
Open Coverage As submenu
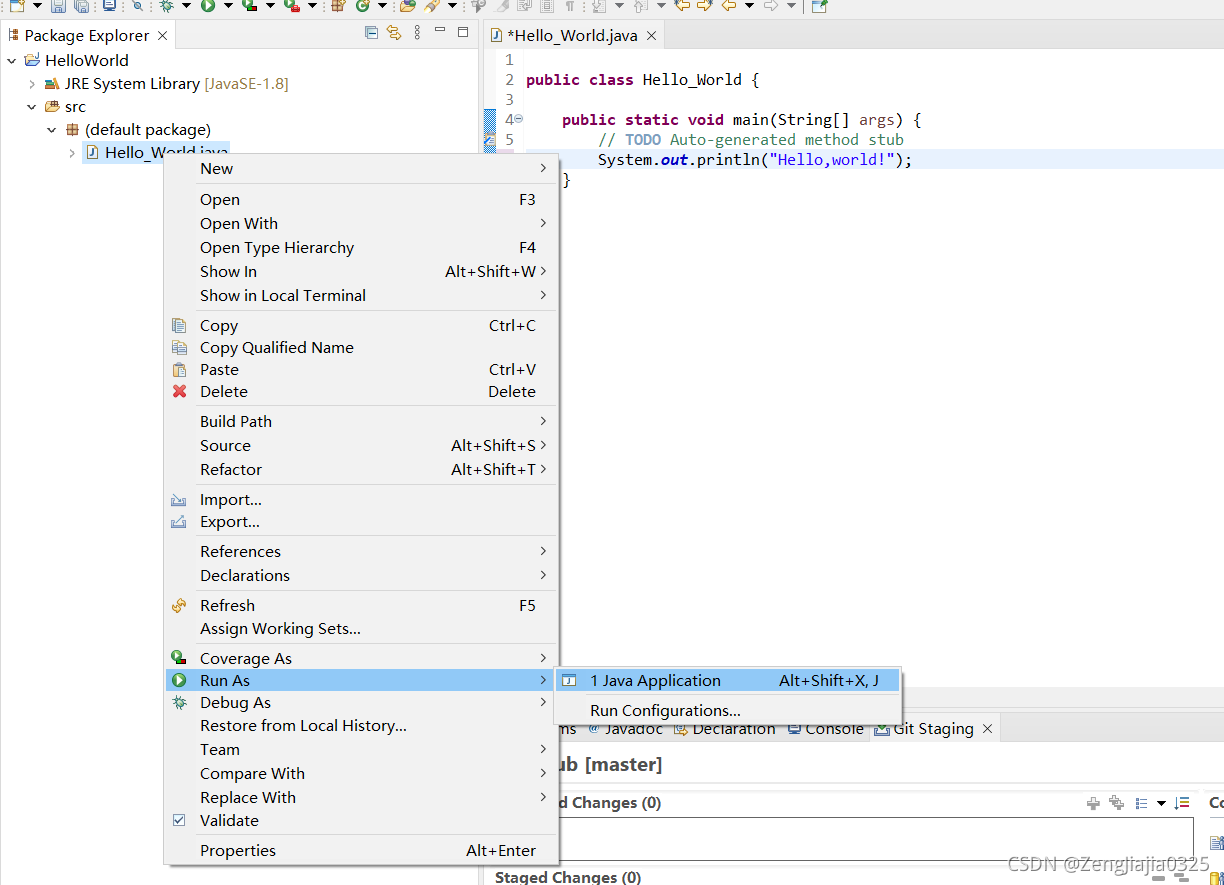(x=361, y=659)
